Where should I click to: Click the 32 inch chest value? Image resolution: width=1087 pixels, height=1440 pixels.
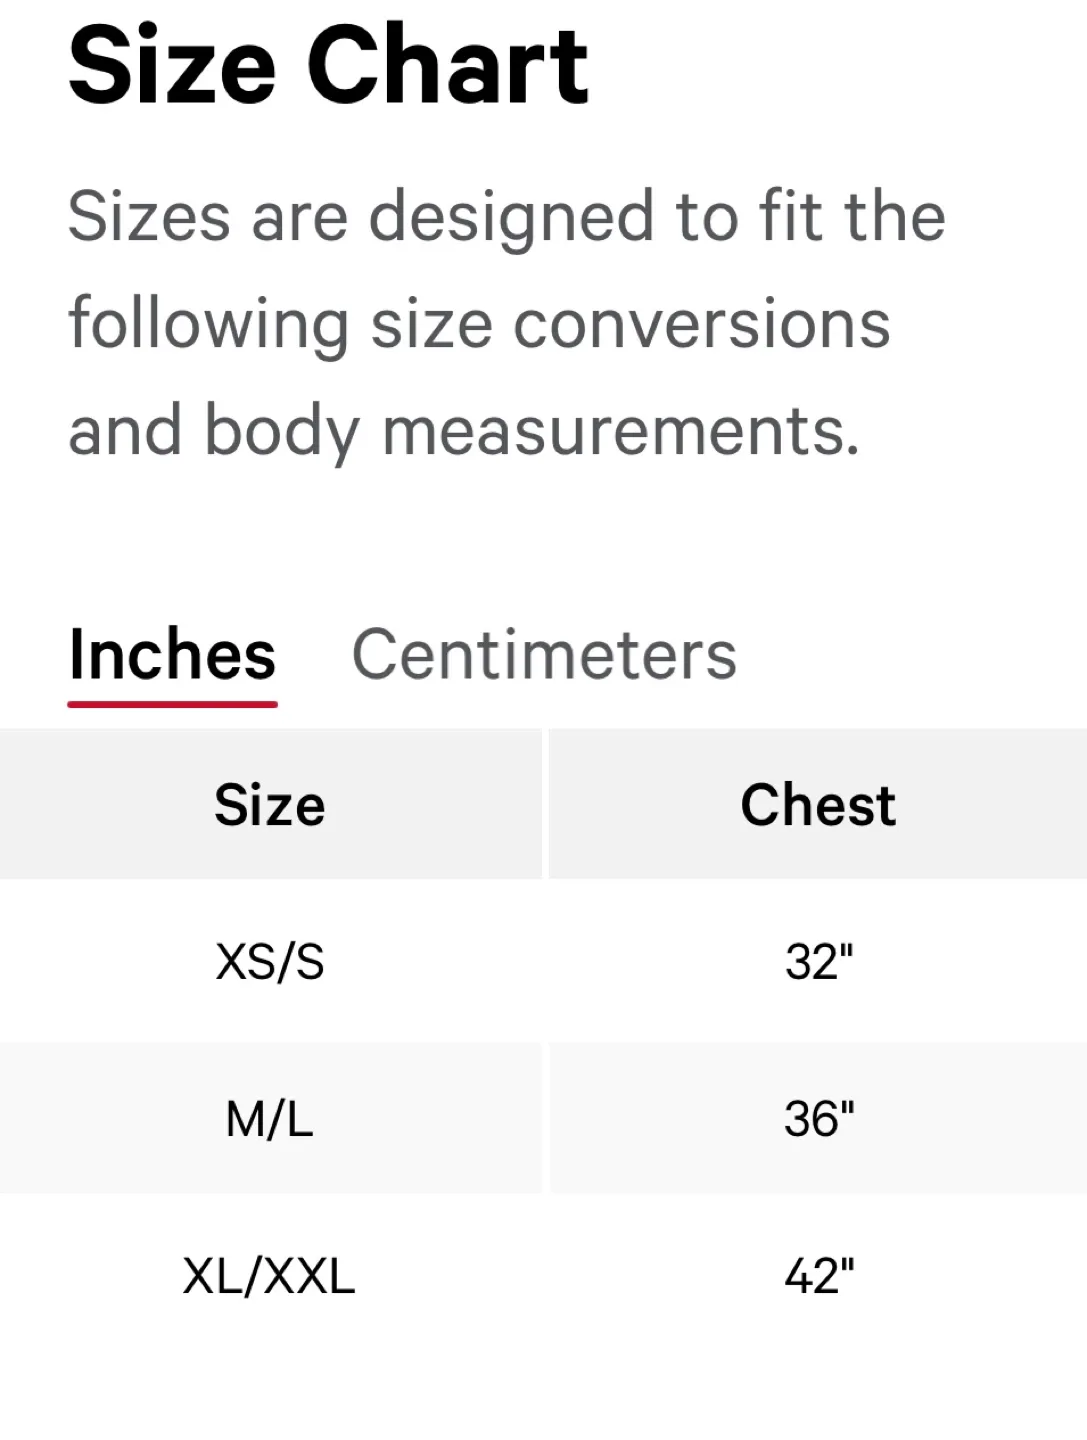point(816,961)
